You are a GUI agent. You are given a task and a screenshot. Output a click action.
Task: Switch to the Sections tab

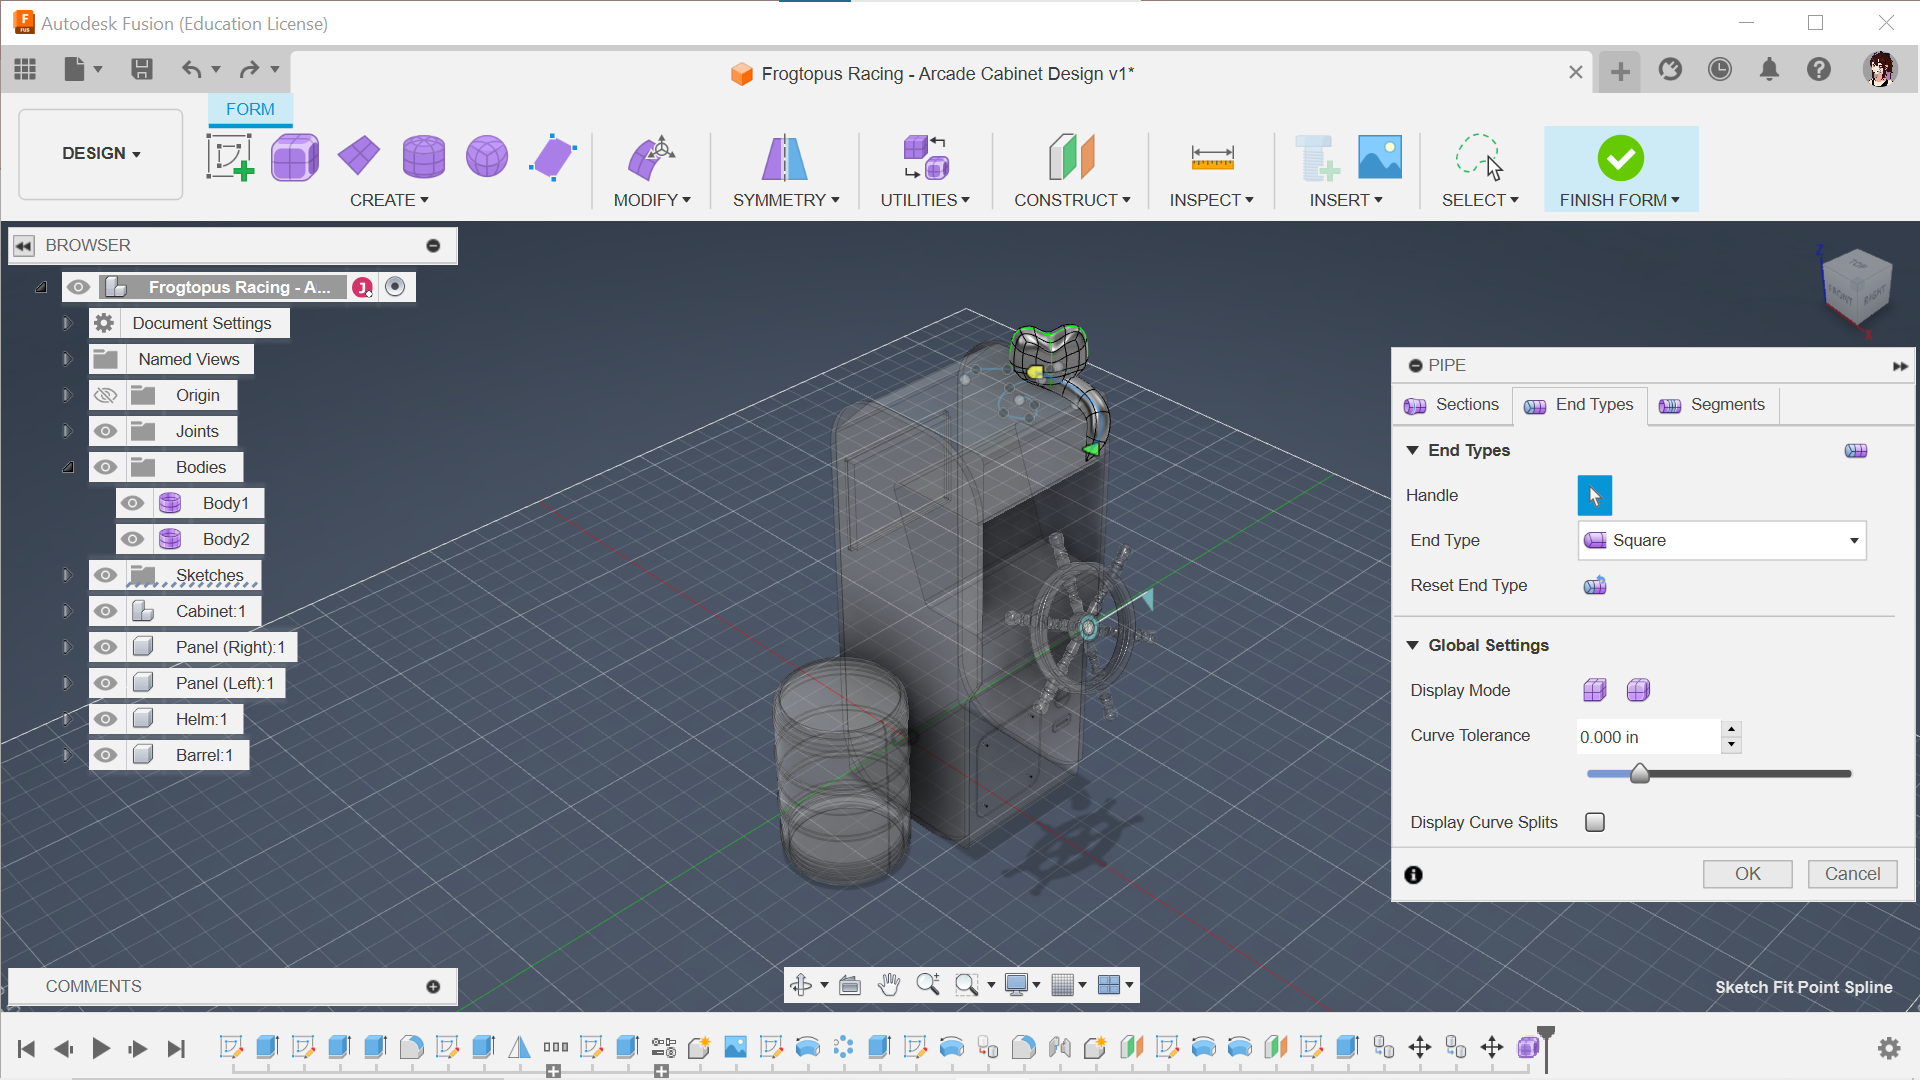click(1452, 405)
